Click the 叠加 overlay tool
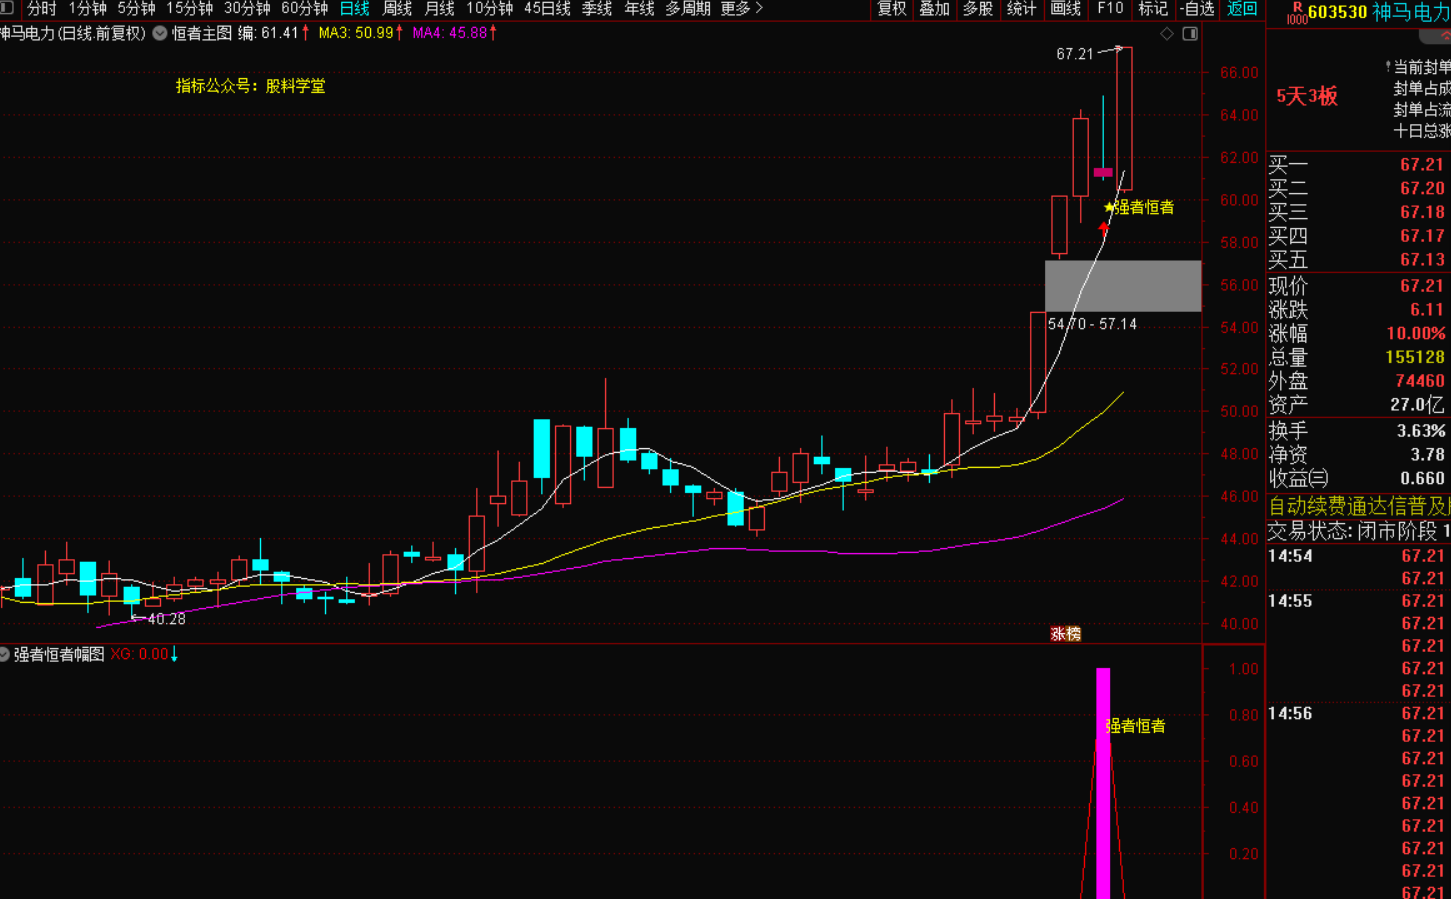Screen dimensions: 1451x899 [934, 9]
